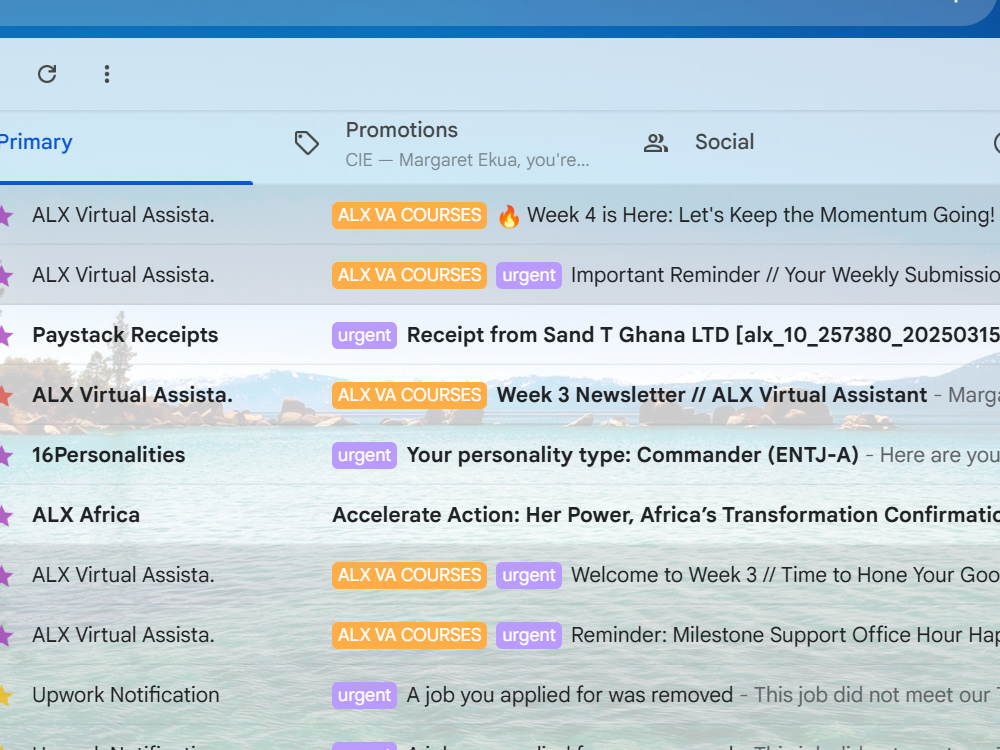
Task: Click sender name Paystack Receipts
Action: [125, 335]
